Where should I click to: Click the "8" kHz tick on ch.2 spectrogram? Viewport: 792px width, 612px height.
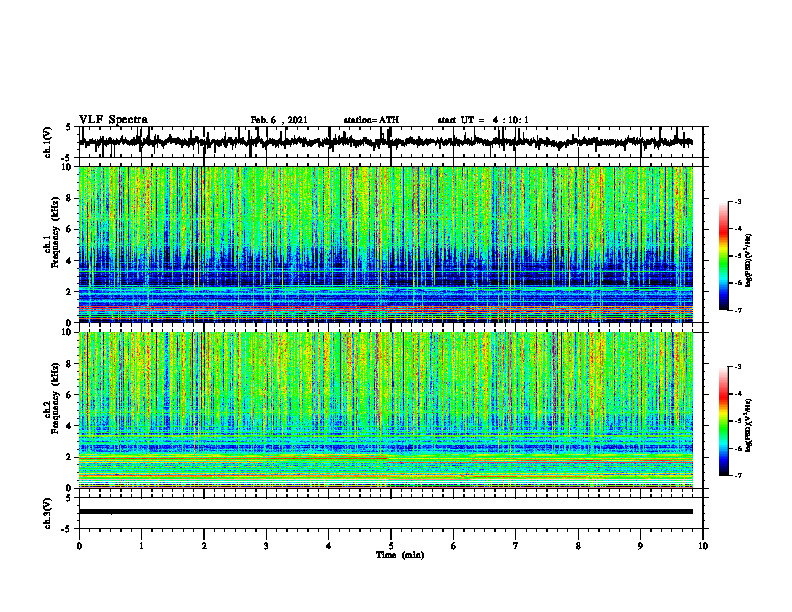click(69, 364)
